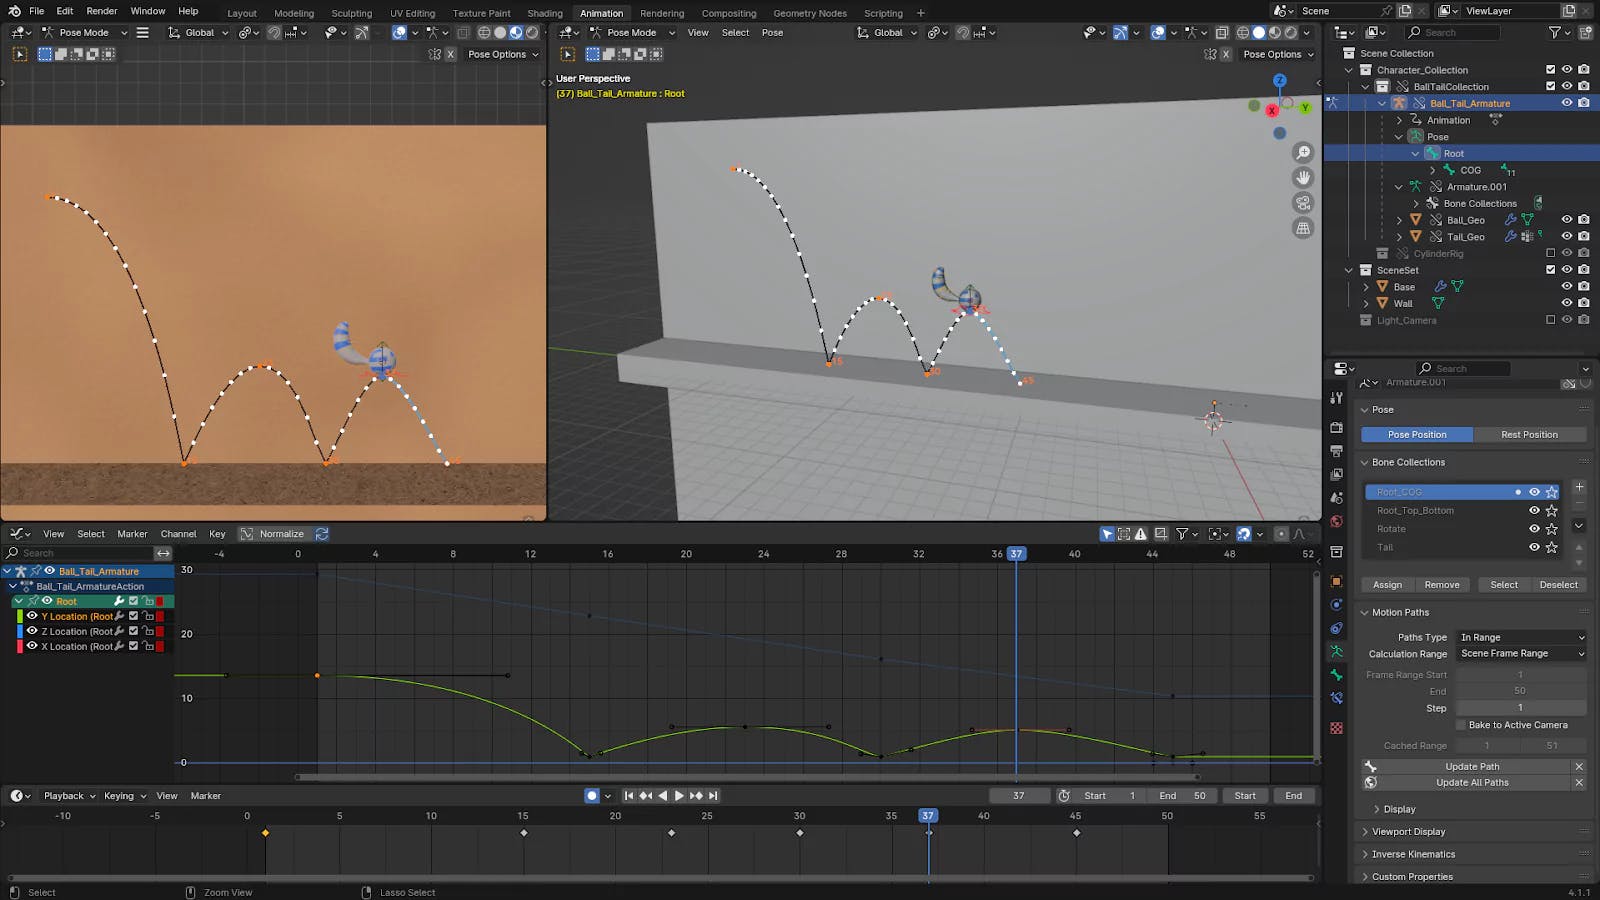Open the Playback dropdown in timeline
Image resolution: width=1600 pixels, height=900 pixels.
click(69, 796)
